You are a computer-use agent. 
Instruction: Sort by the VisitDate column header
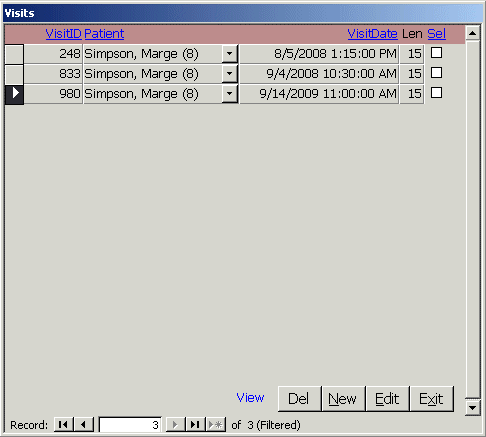point(372,34)
